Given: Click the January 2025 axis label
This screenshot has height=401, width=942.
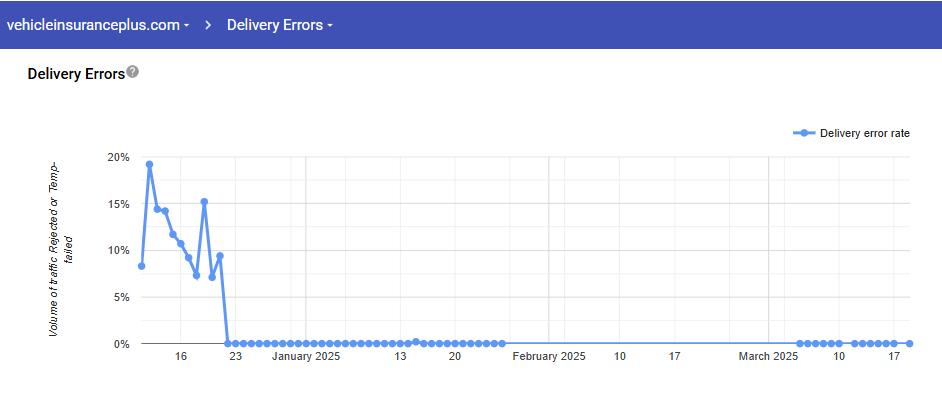Looking at the screenshot, I should [x=307, y=356].
